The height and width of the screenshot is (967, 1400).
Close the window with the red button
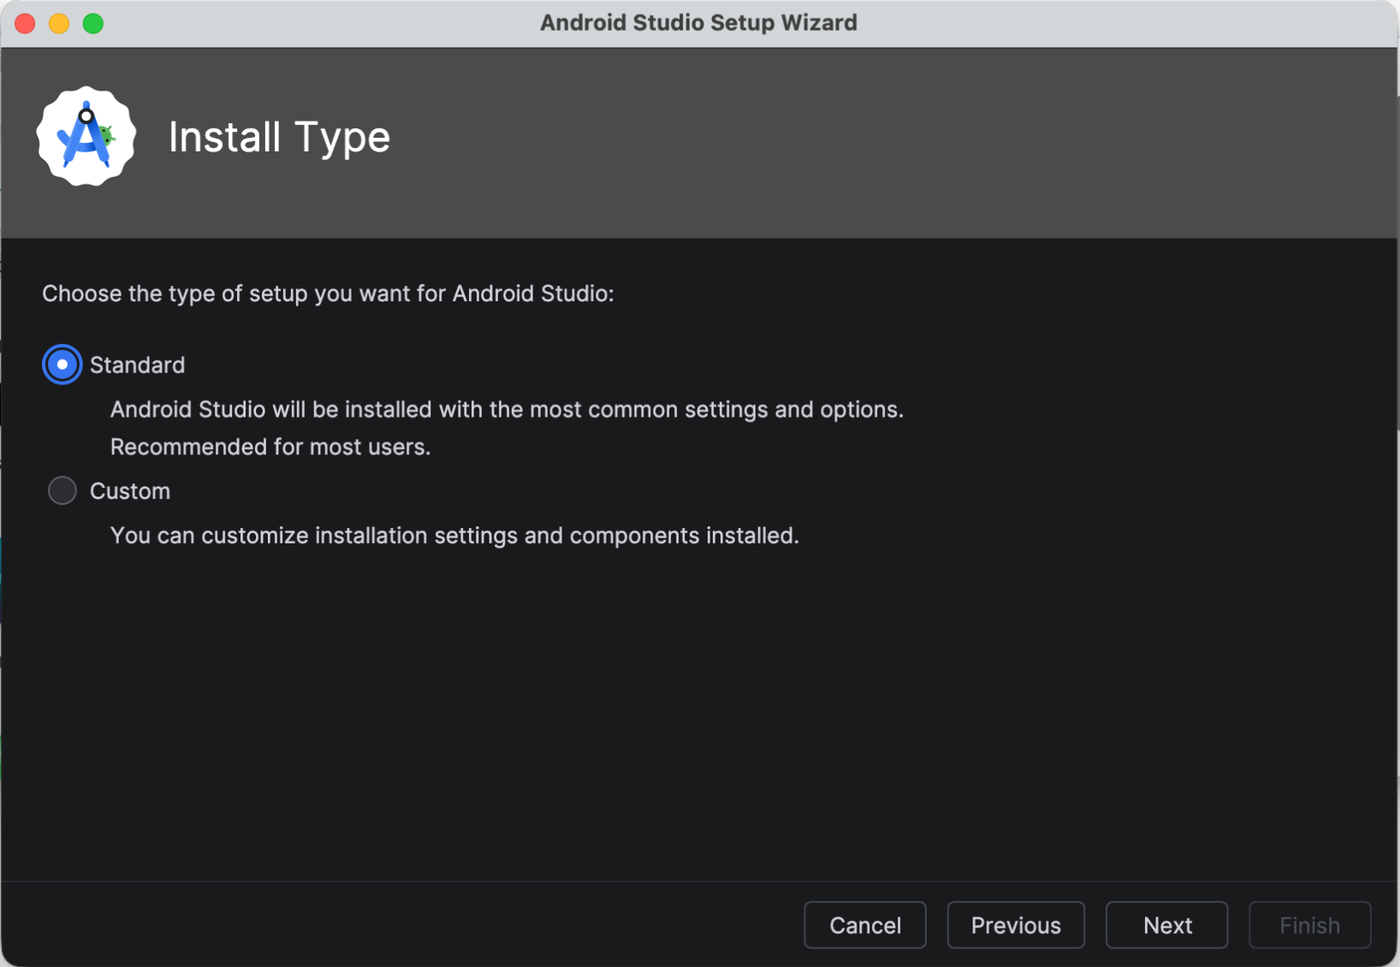tap(25, 23)
